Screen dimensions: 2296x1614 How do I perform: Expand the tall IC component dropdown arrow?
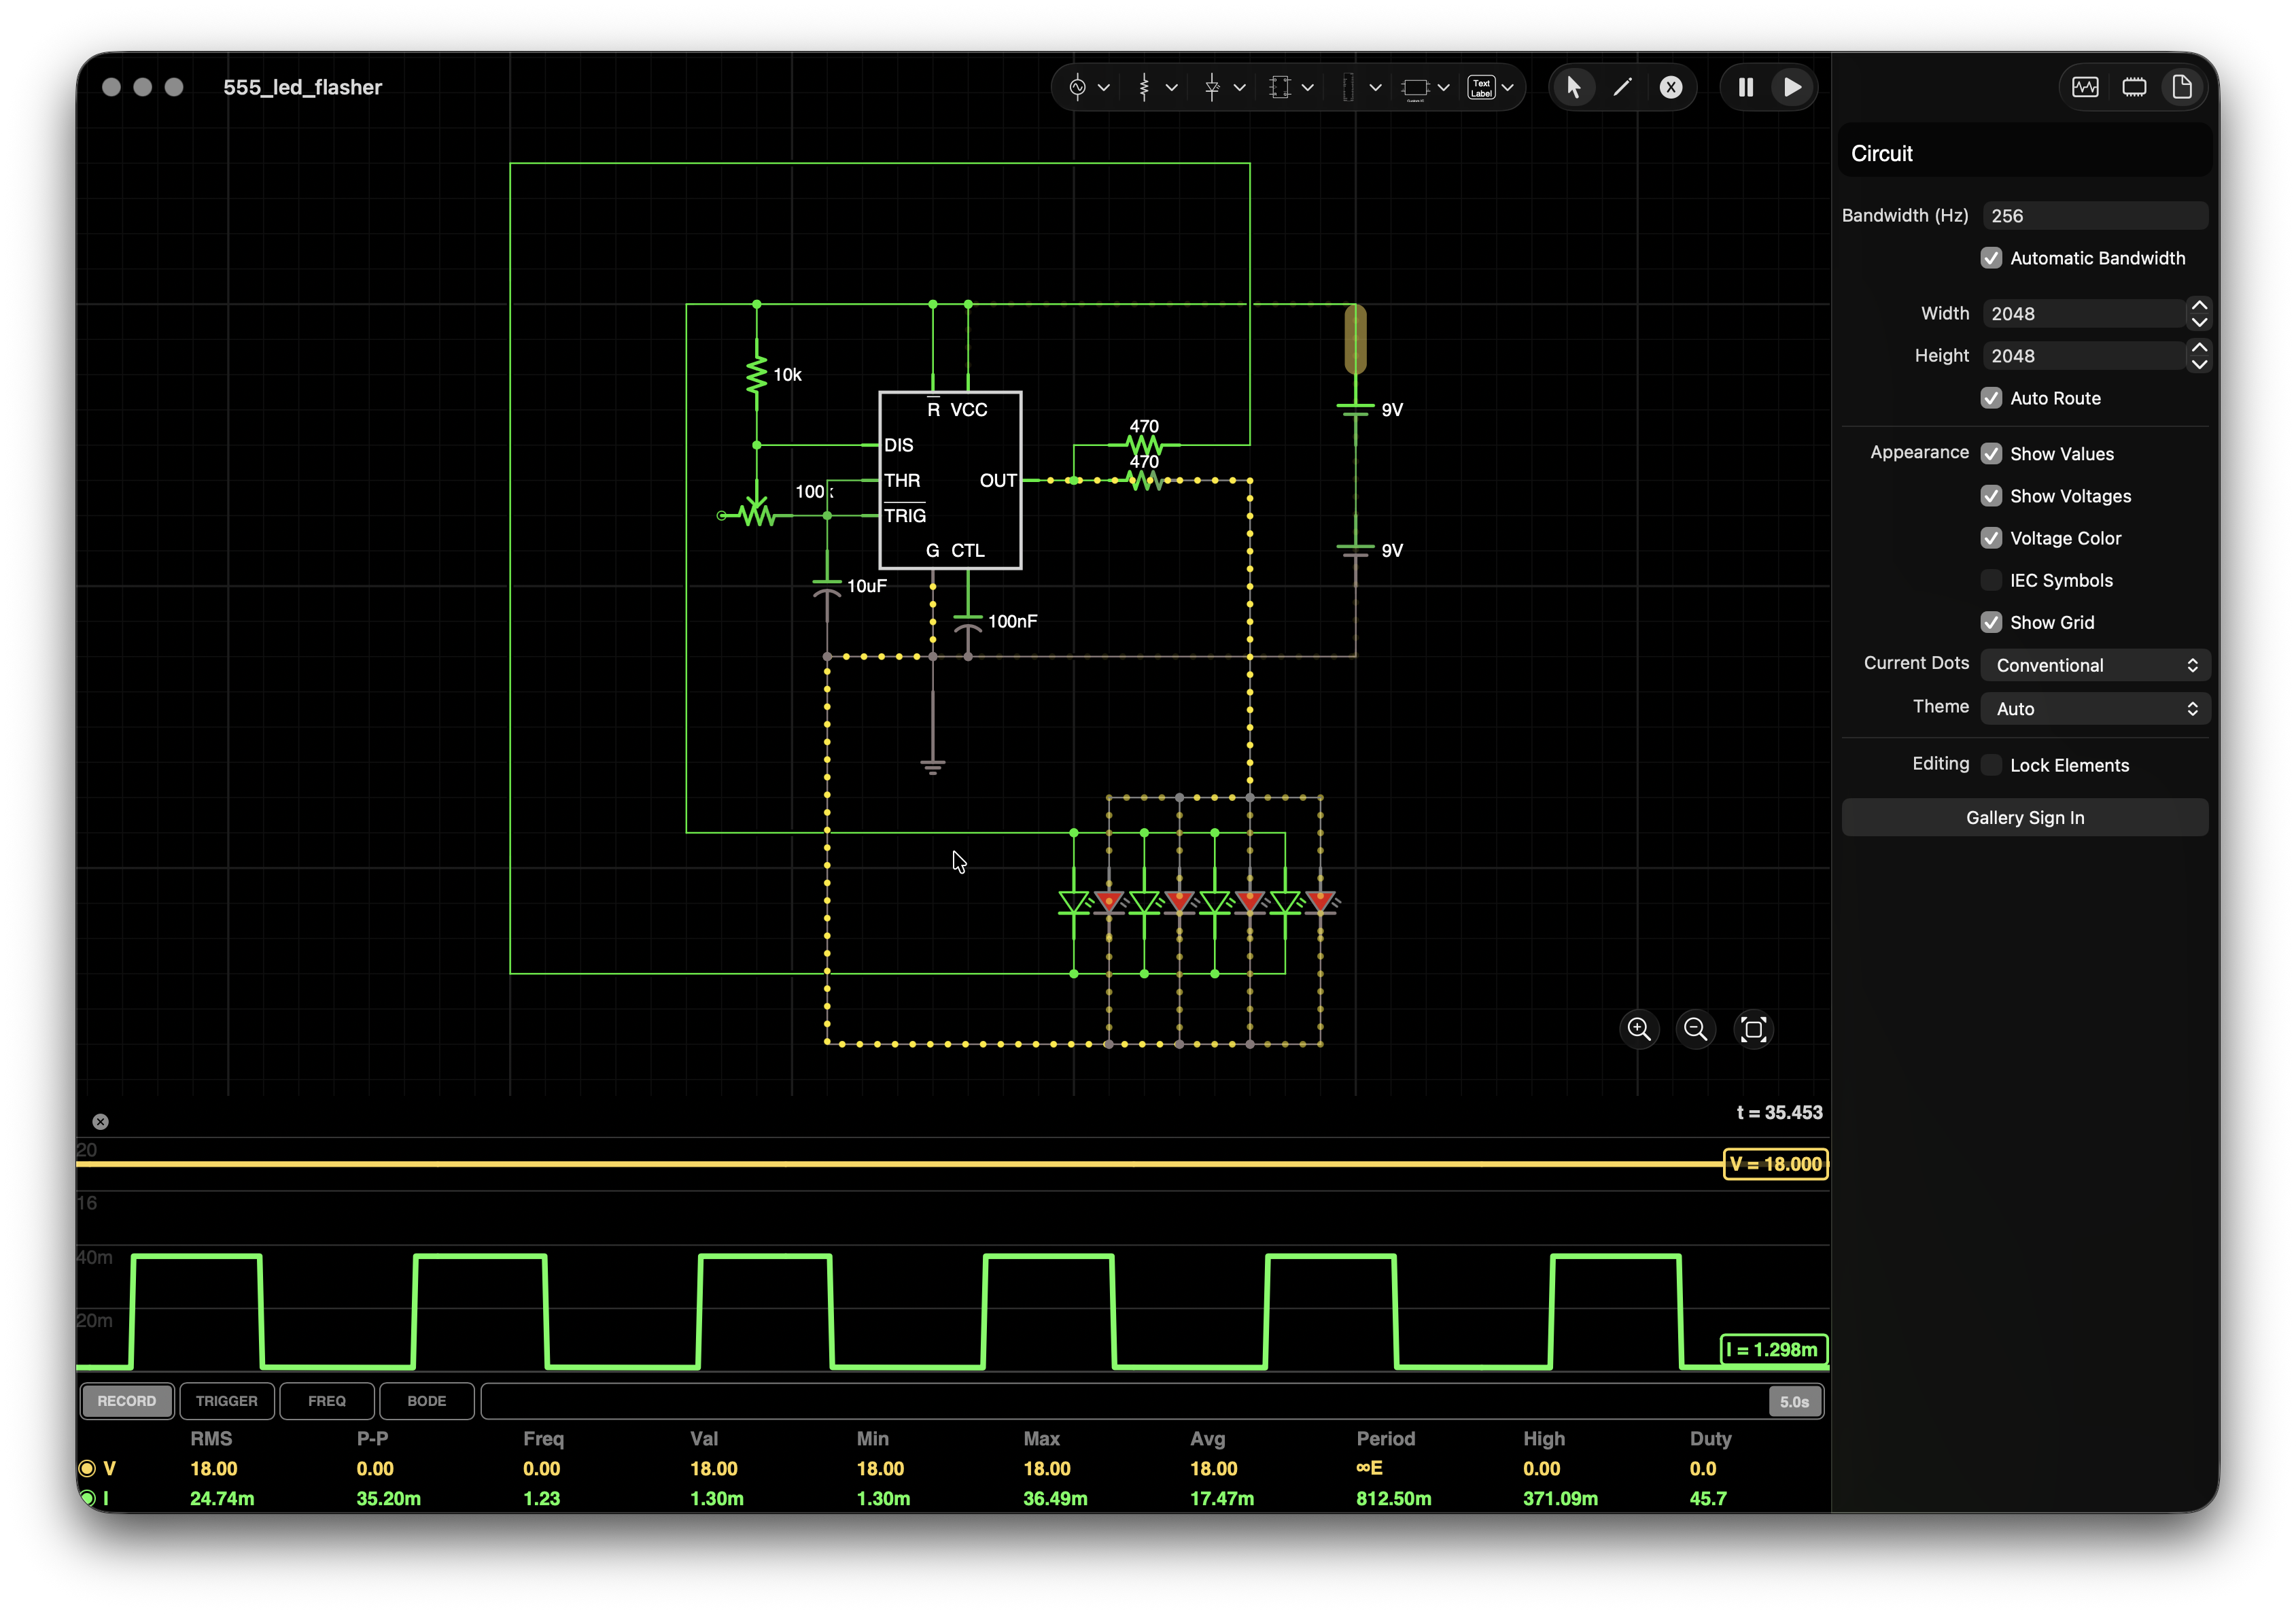point(1375,88)
